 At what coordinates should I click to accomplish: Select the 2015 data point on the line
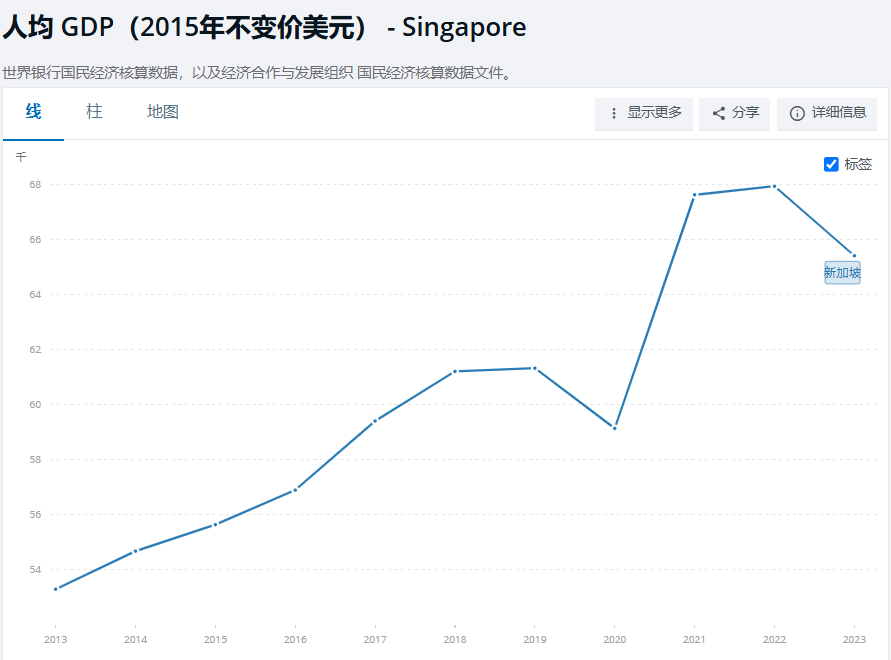(x=215, y=525)
